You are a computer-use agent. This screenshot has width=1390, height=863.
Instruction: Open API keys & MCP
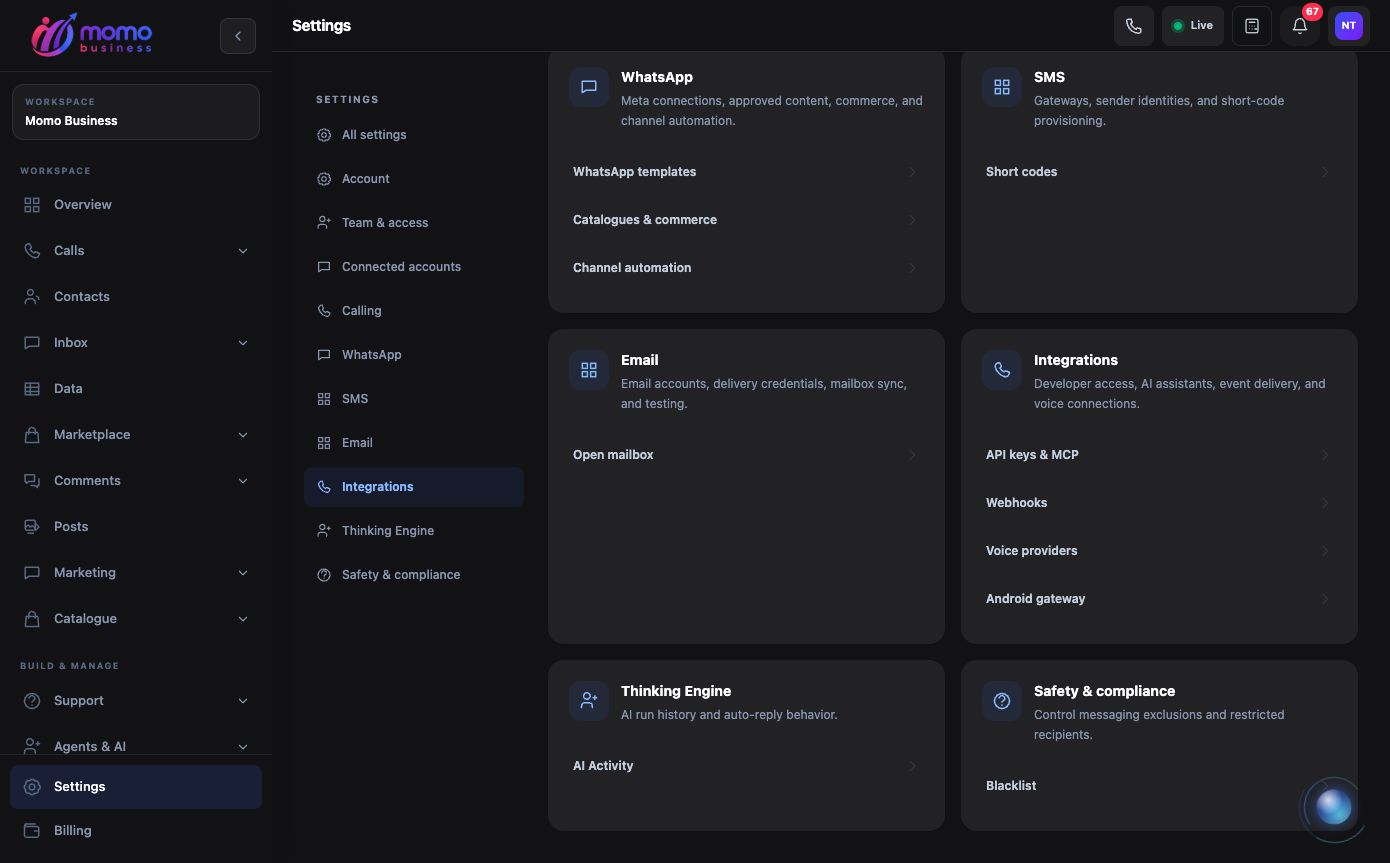coord(1159,455)
